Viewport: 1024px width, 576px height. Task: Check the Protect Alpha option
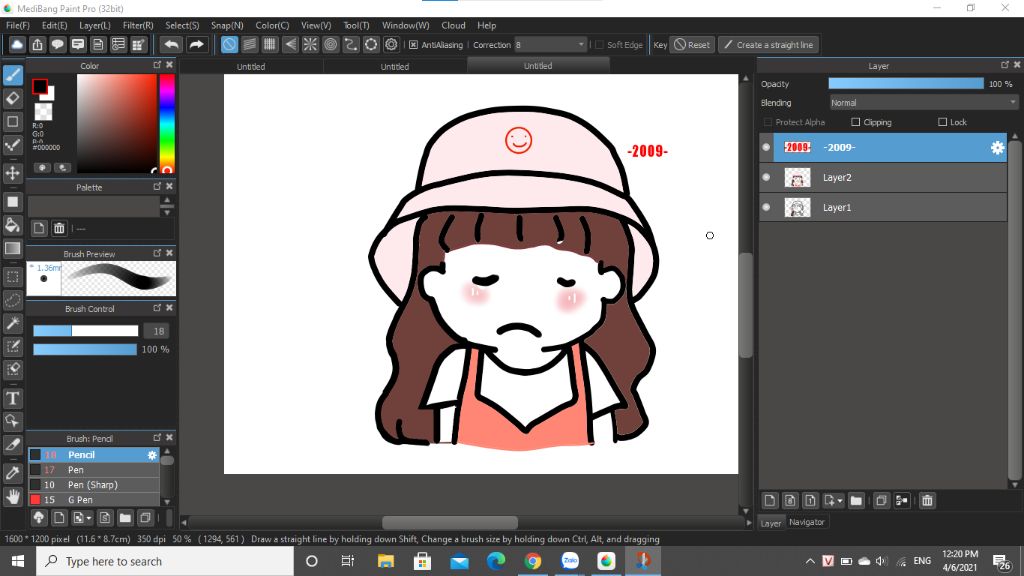point(768,122)
